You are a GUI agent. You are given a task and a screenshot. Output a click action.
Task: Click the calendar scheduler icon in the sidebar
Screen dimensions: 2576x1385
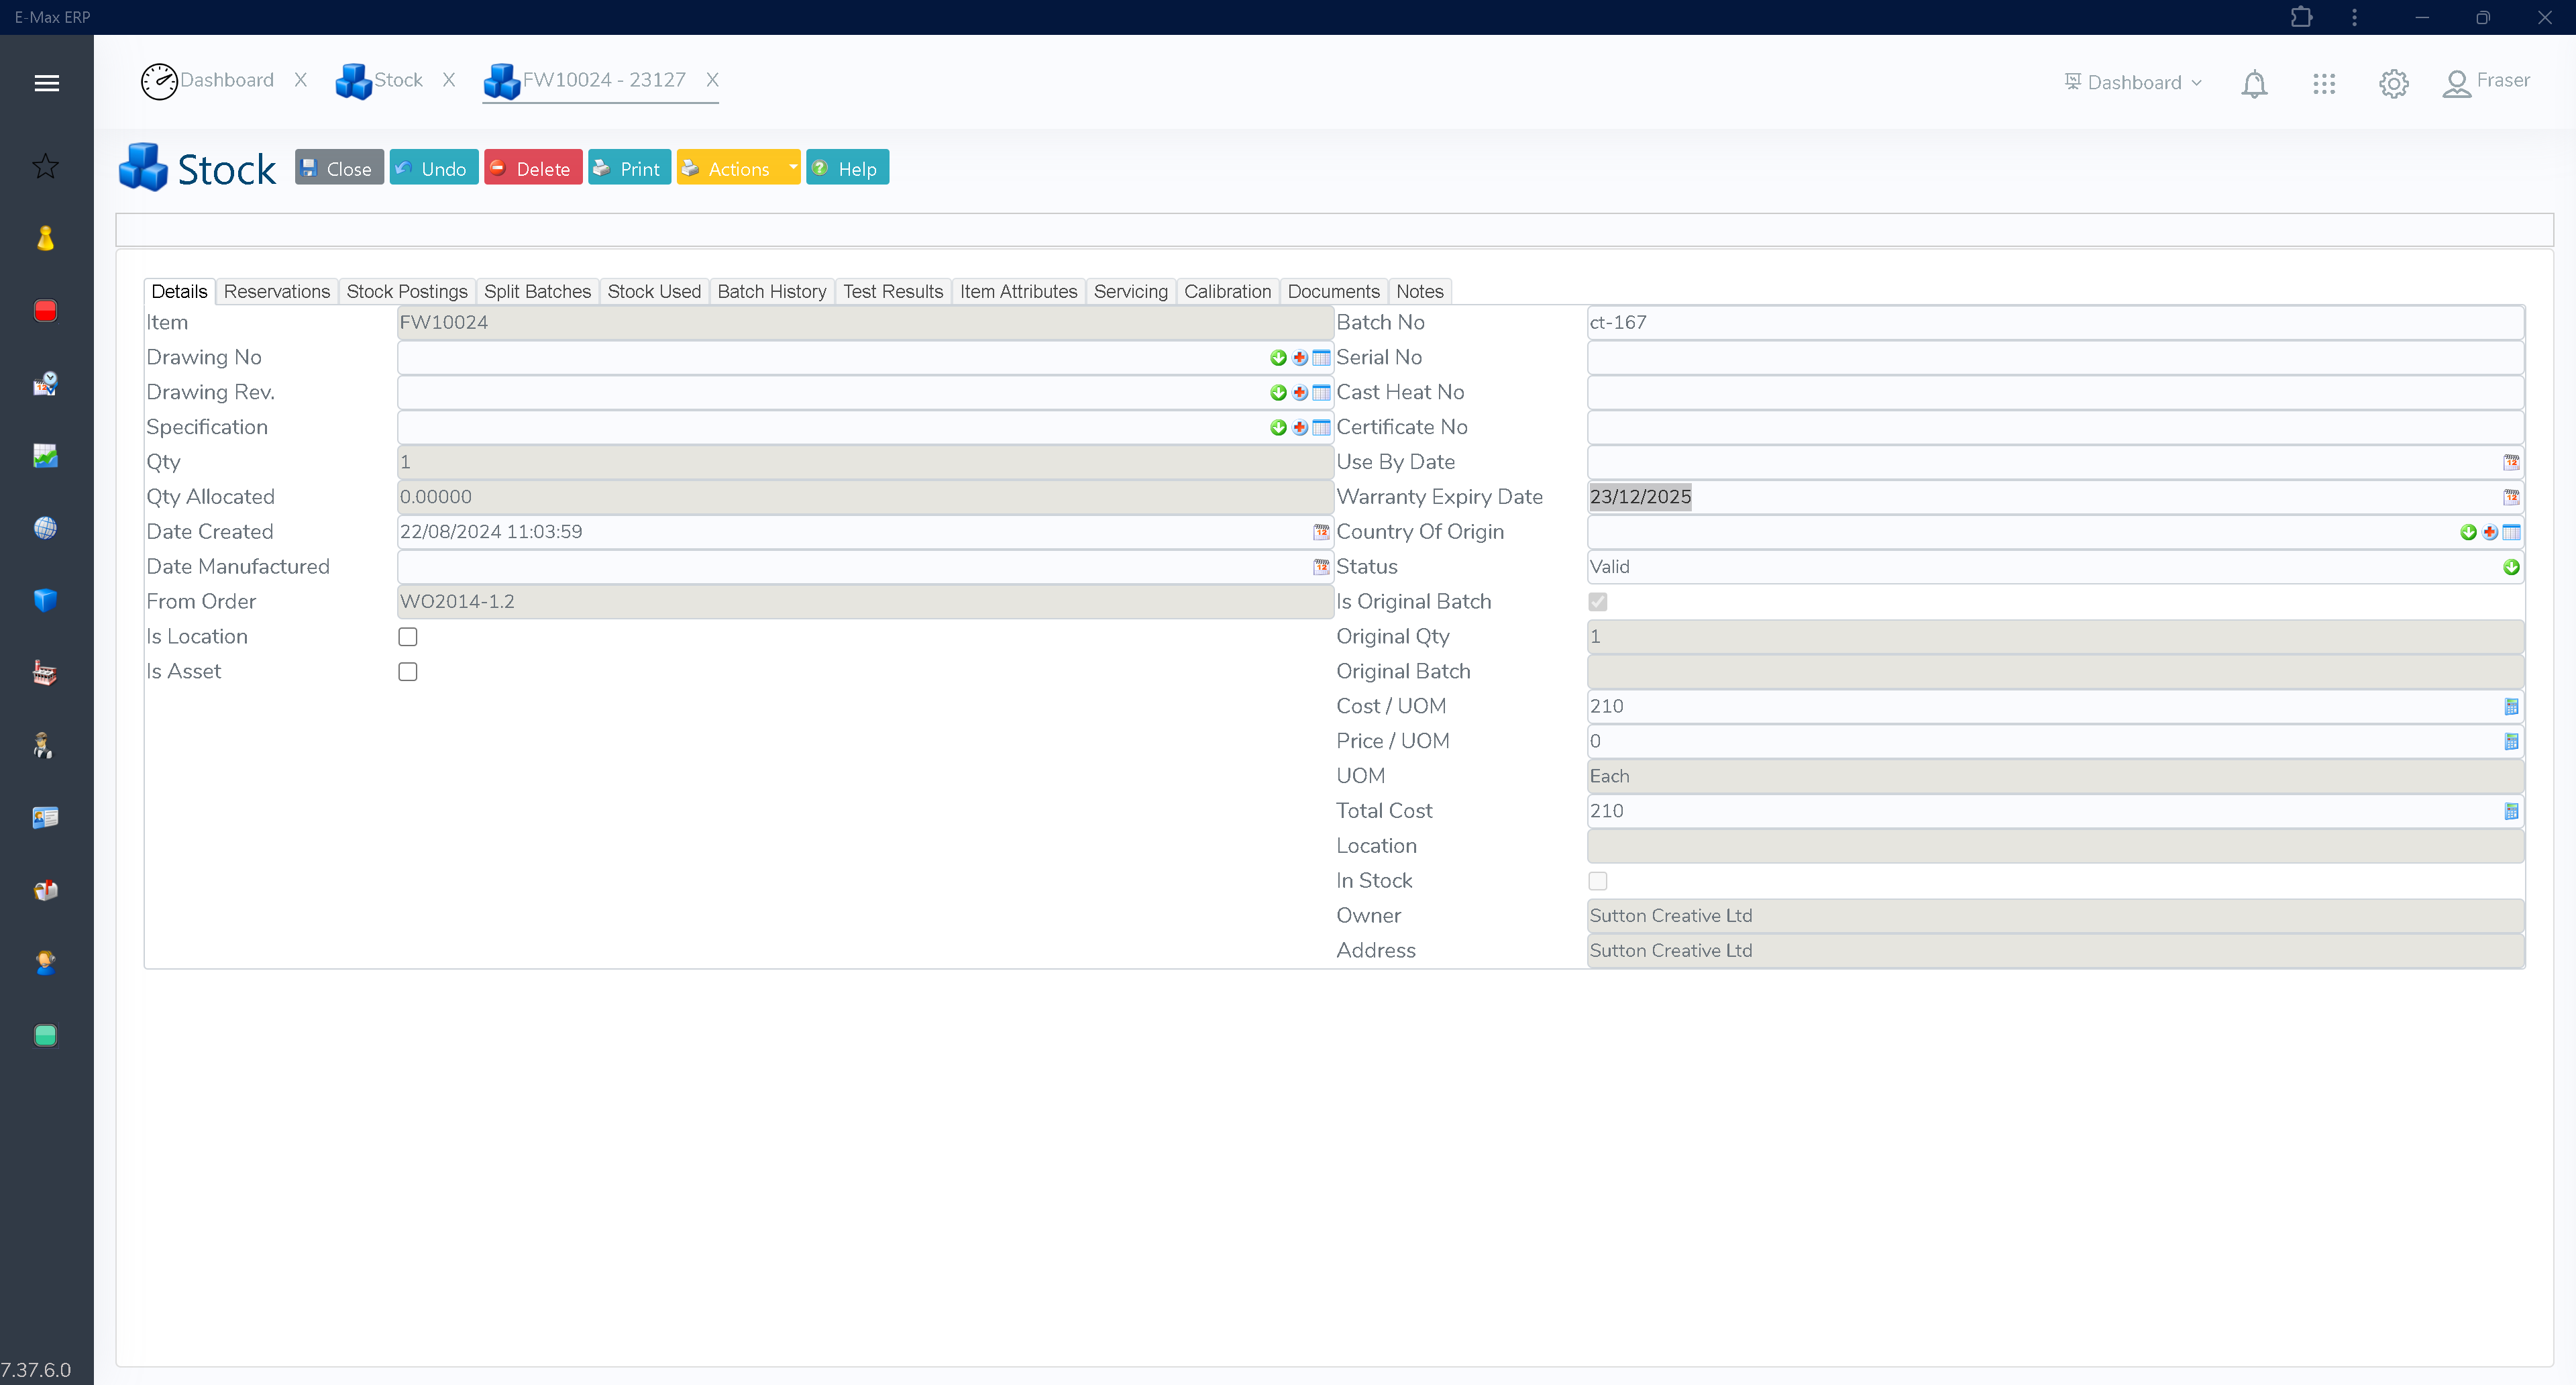pos(45,384)
